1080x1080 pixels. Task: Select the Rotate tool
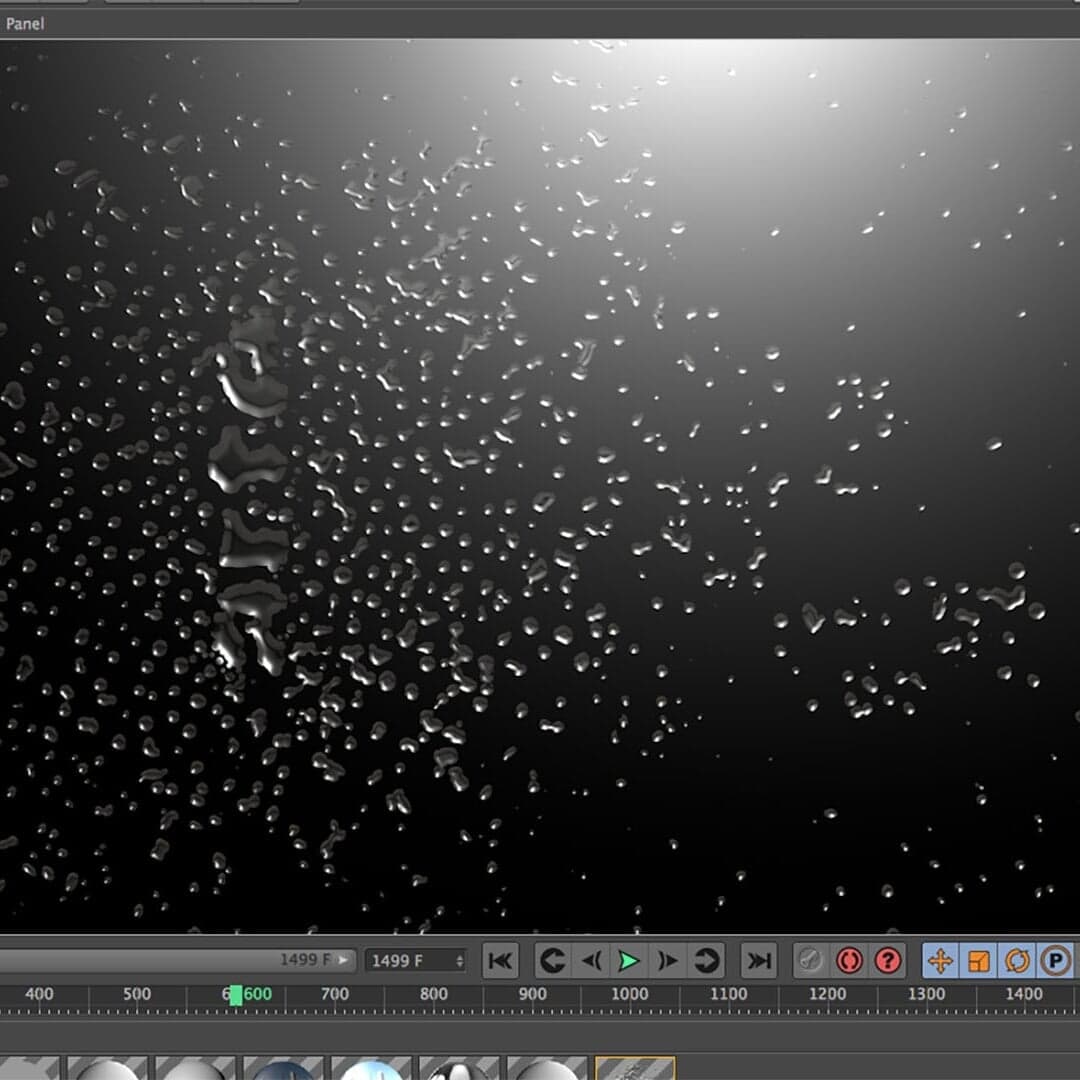coord(1018,961)
